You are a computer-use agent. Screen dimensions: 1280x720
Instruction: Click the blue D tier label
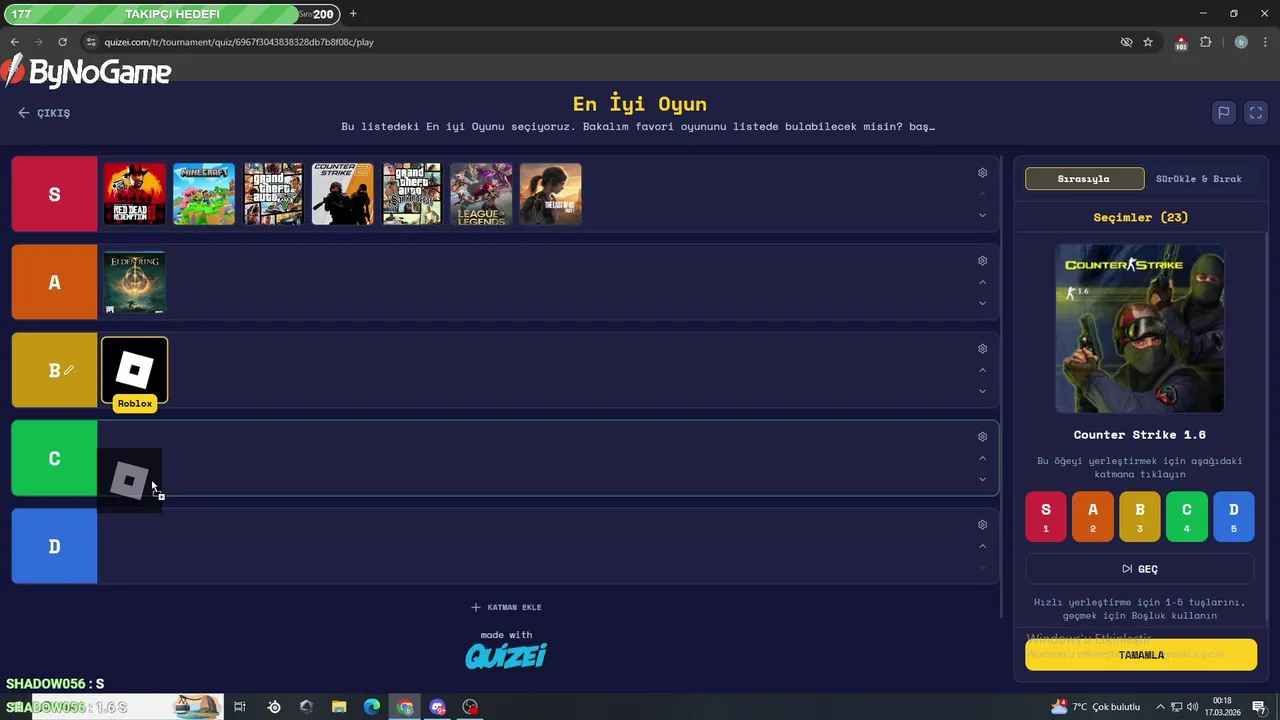coord(54,546)
